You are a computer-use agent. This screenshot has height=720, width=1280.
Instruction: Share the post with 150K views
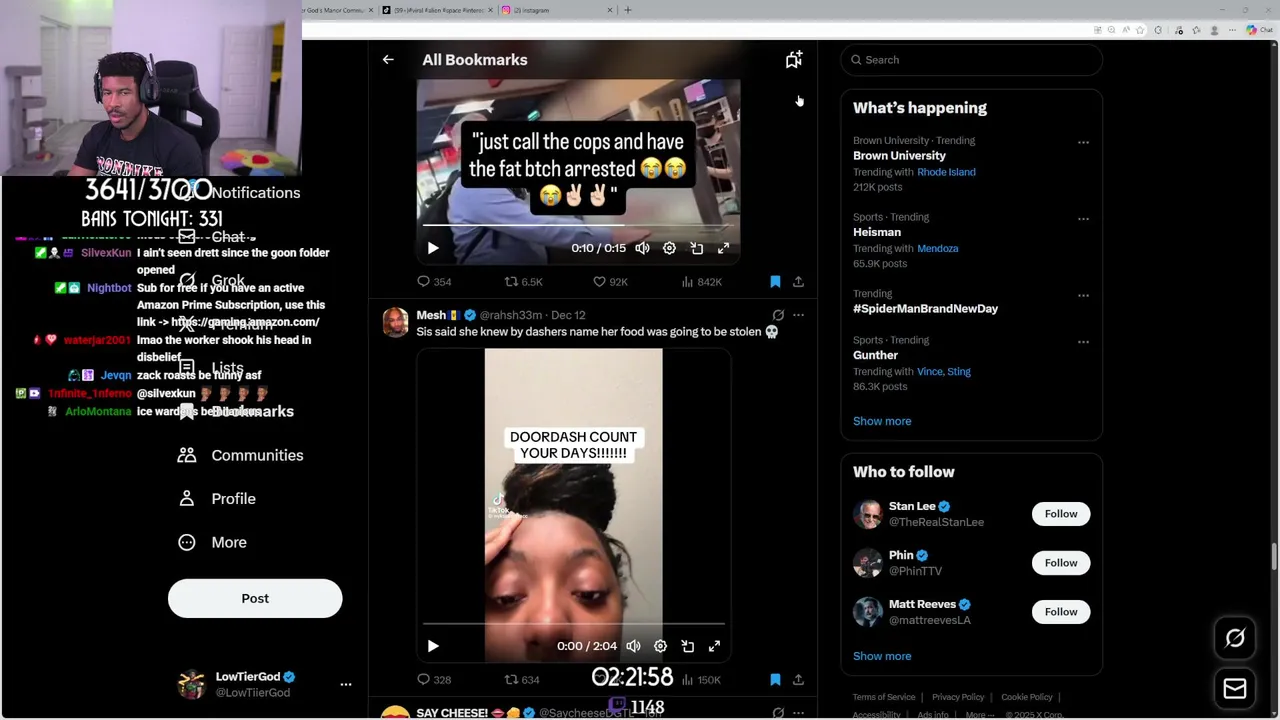pyautogui.click(x=798, y=680)
